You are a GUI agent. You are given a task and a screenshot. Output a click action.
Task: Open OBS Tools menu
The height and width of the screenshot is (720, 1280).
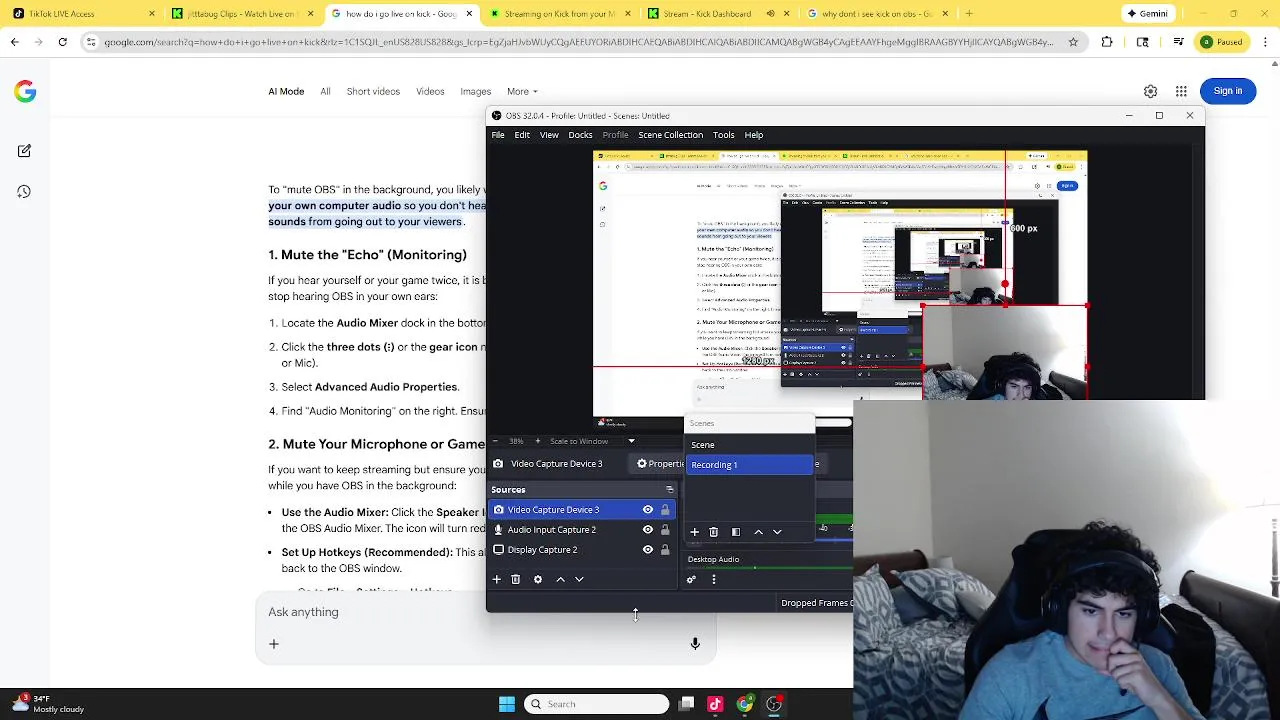coord(723,135)
